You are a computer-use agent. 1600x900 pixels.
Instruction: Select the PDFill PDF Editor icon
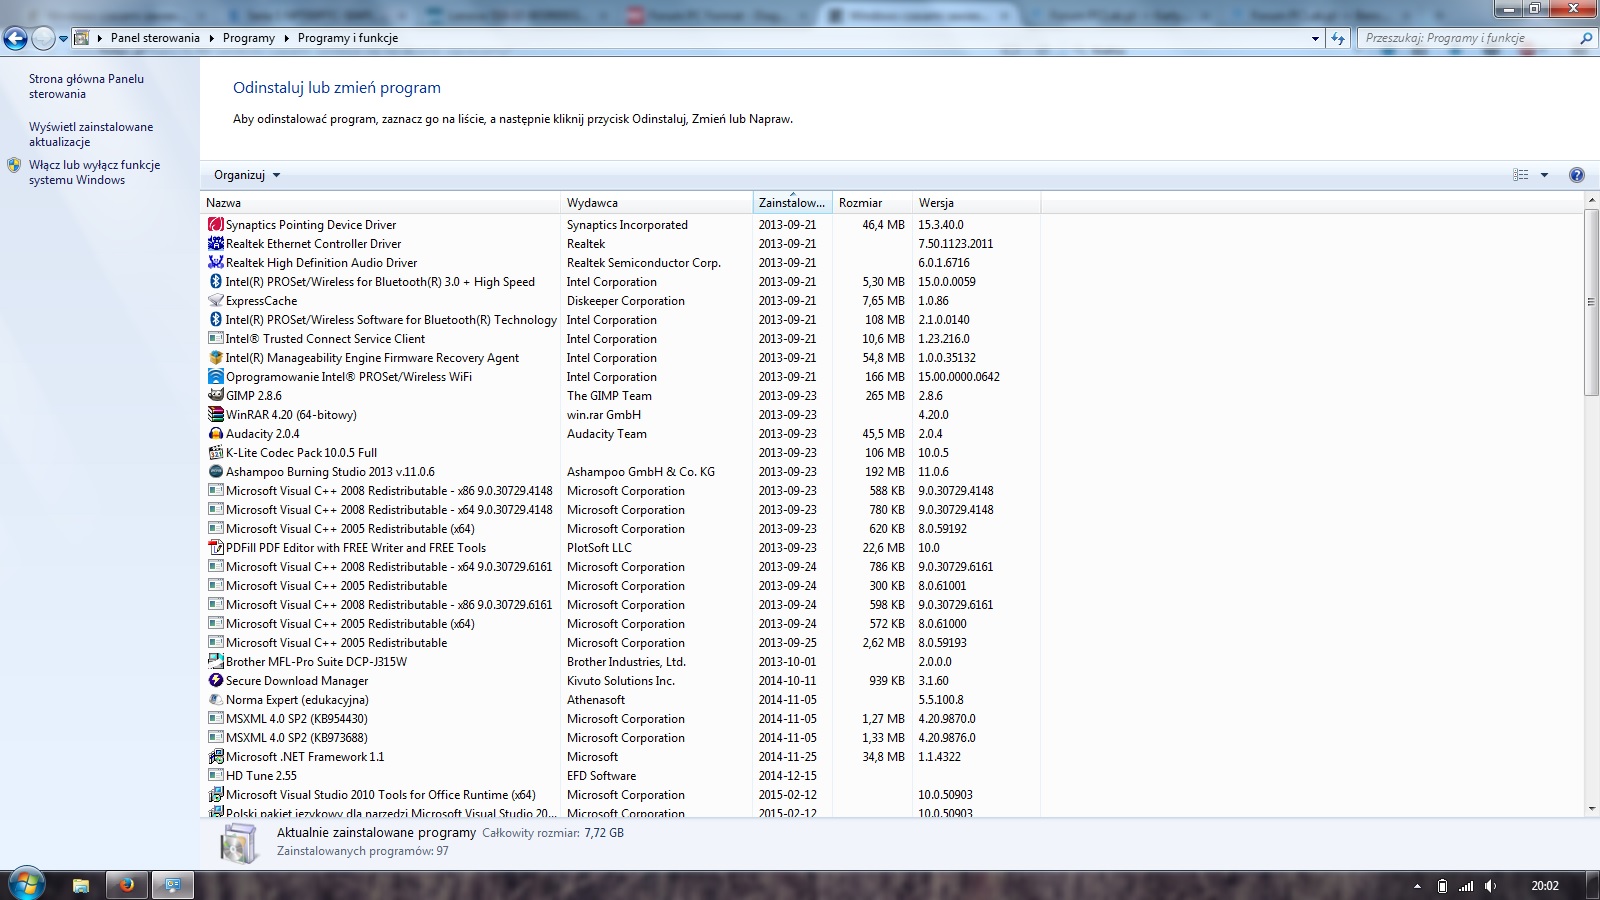(215, 548)
